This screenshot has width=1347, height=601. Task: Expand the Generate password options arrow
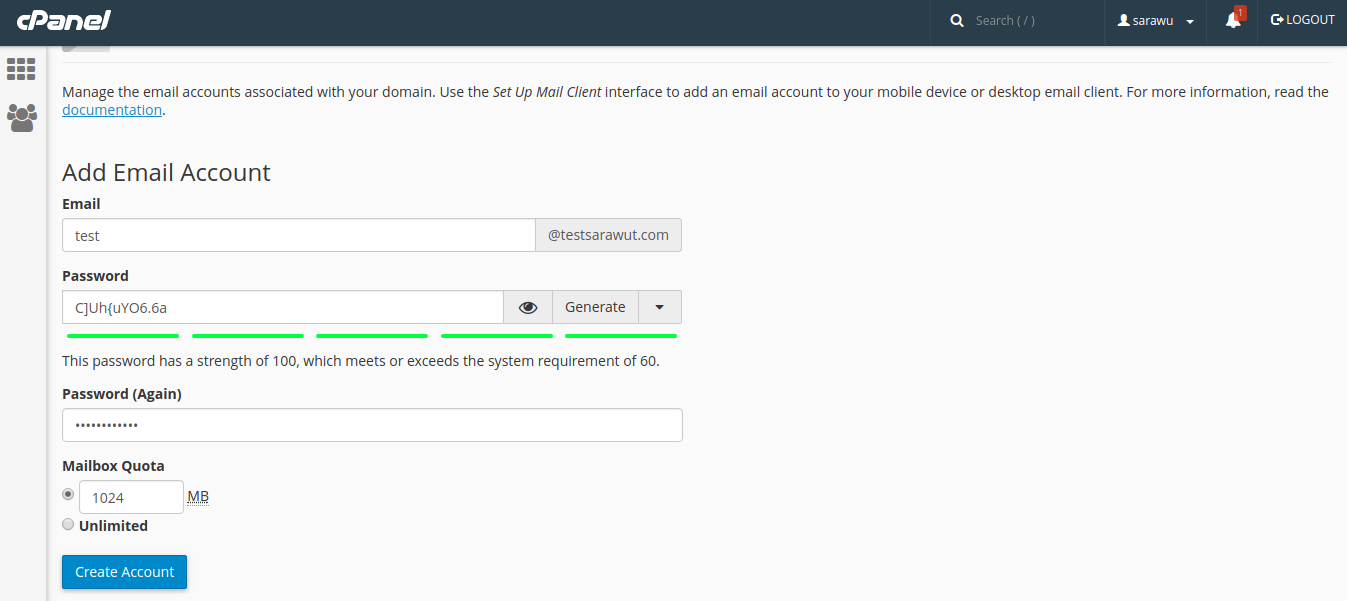point(660,308)
